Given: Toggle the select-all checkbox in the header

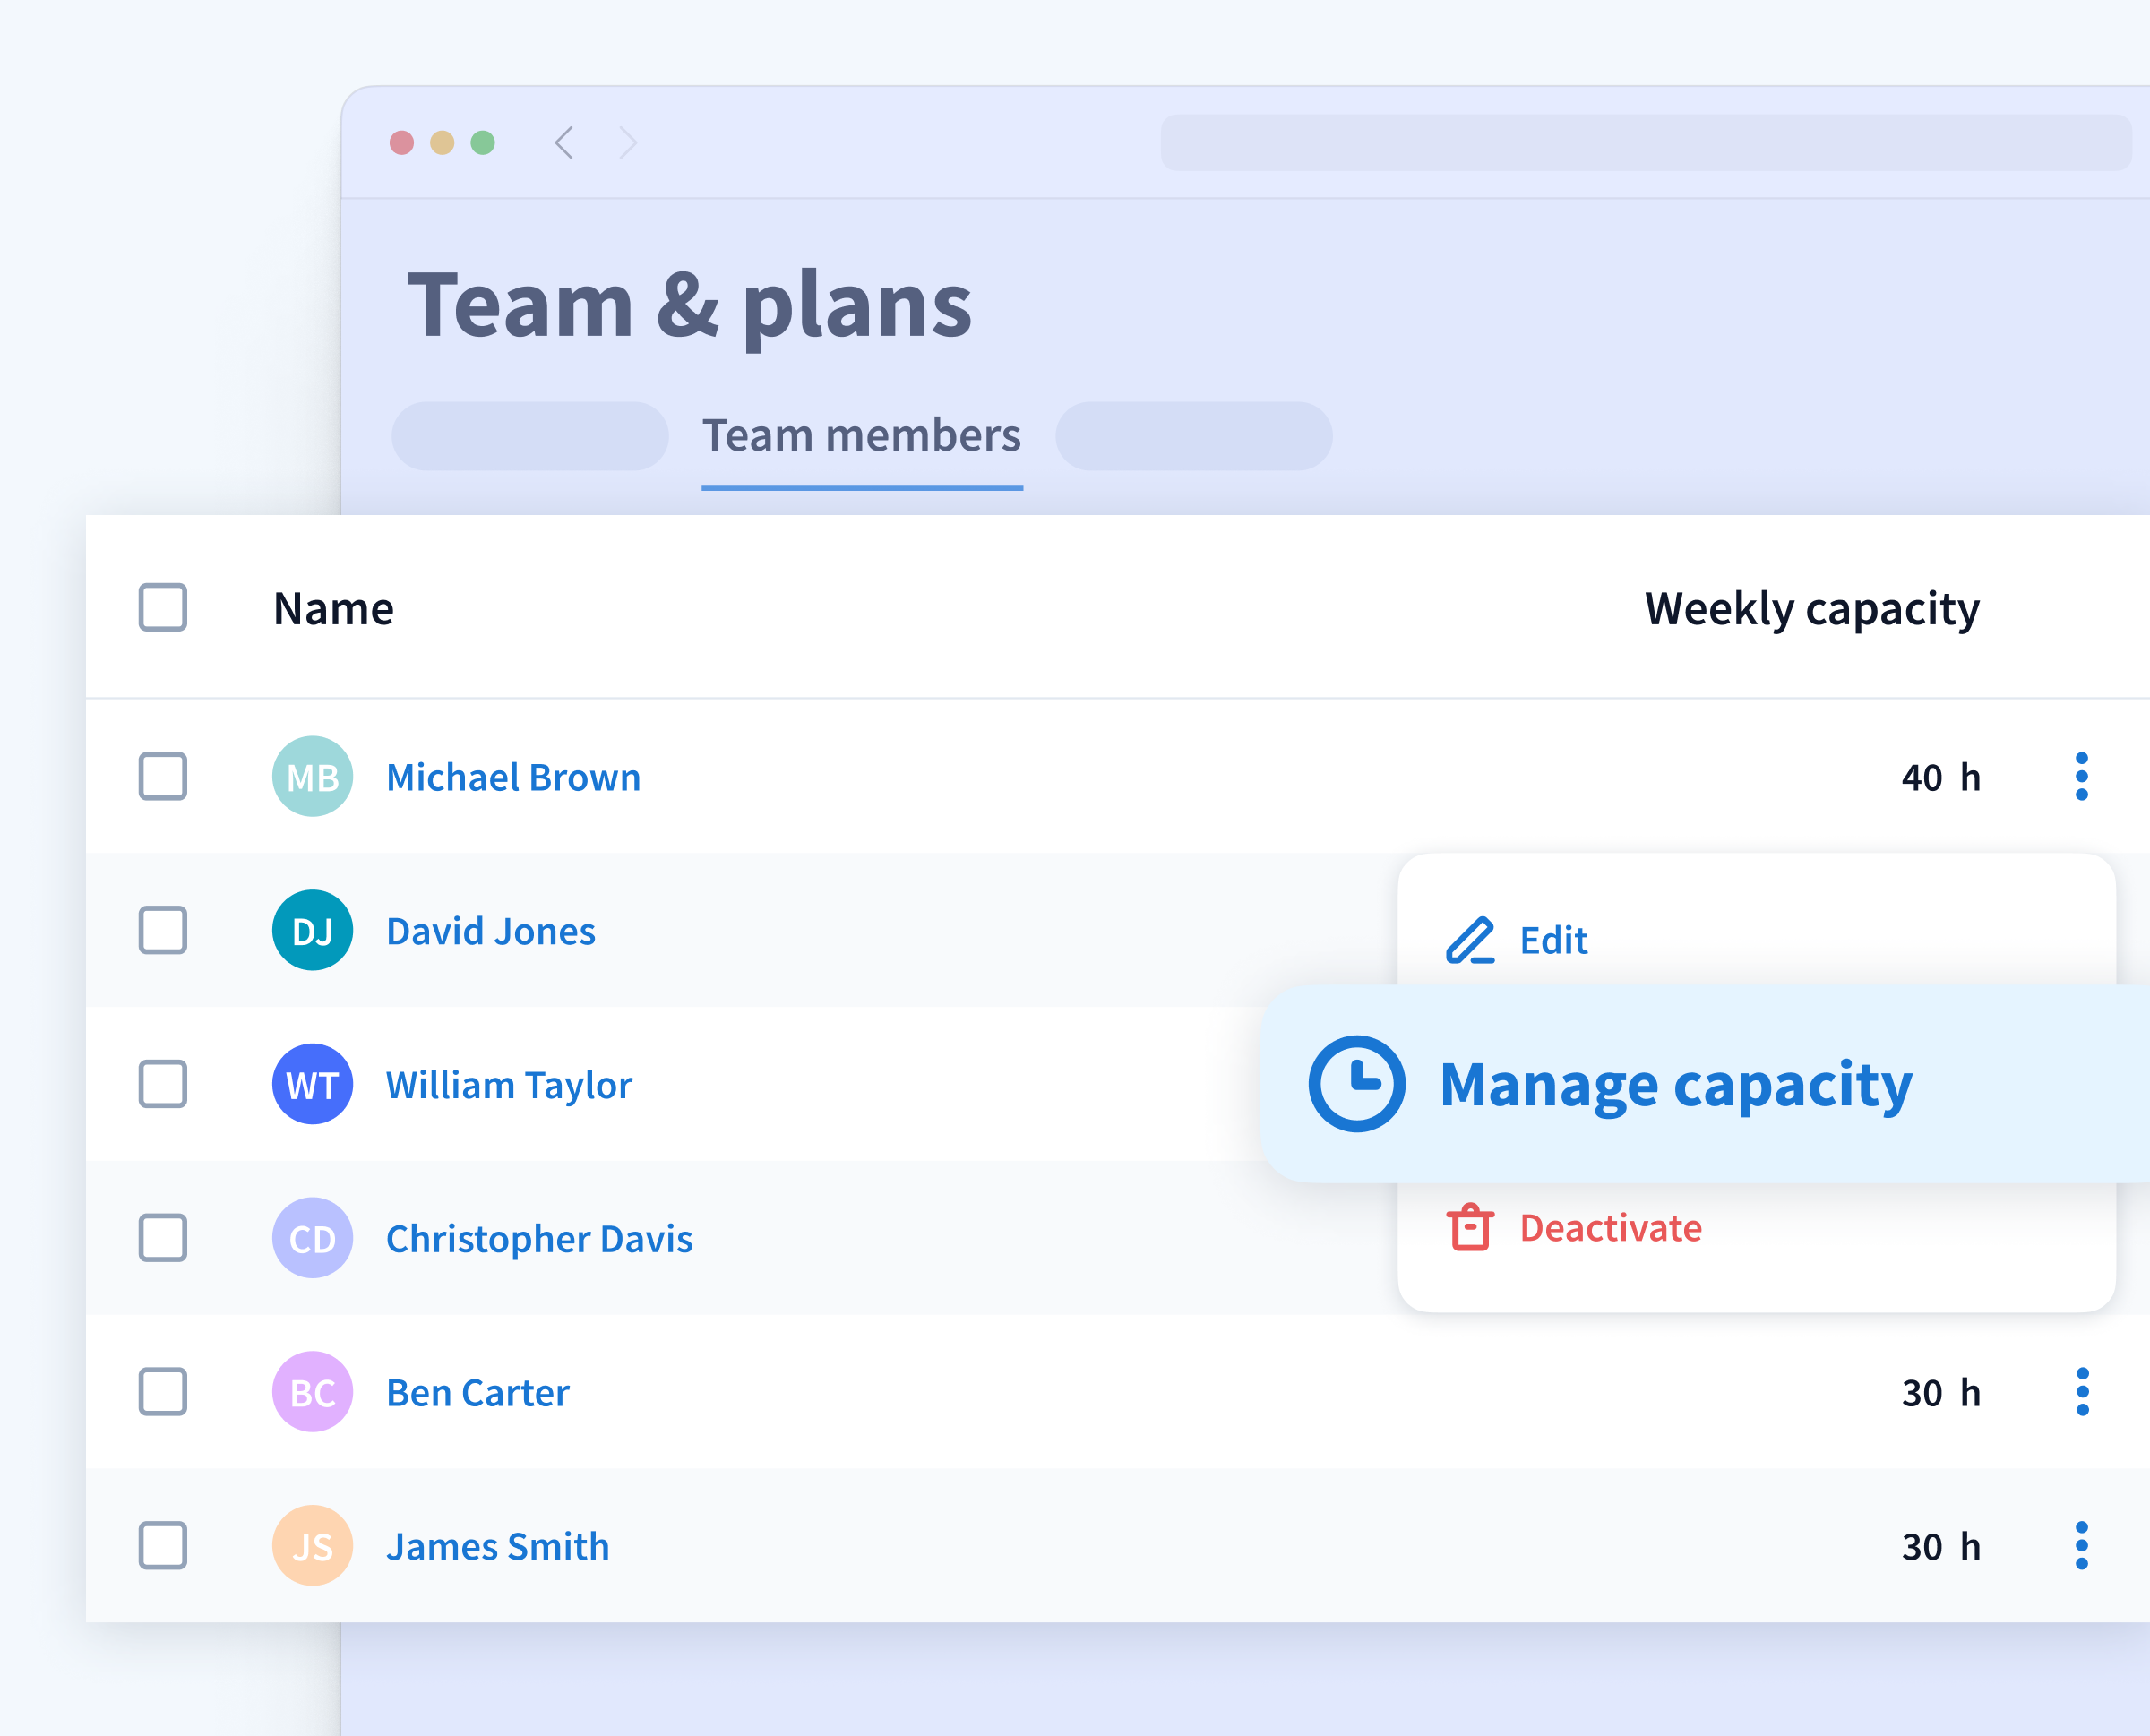Looking at the screenshot, I should click(163, 607).
